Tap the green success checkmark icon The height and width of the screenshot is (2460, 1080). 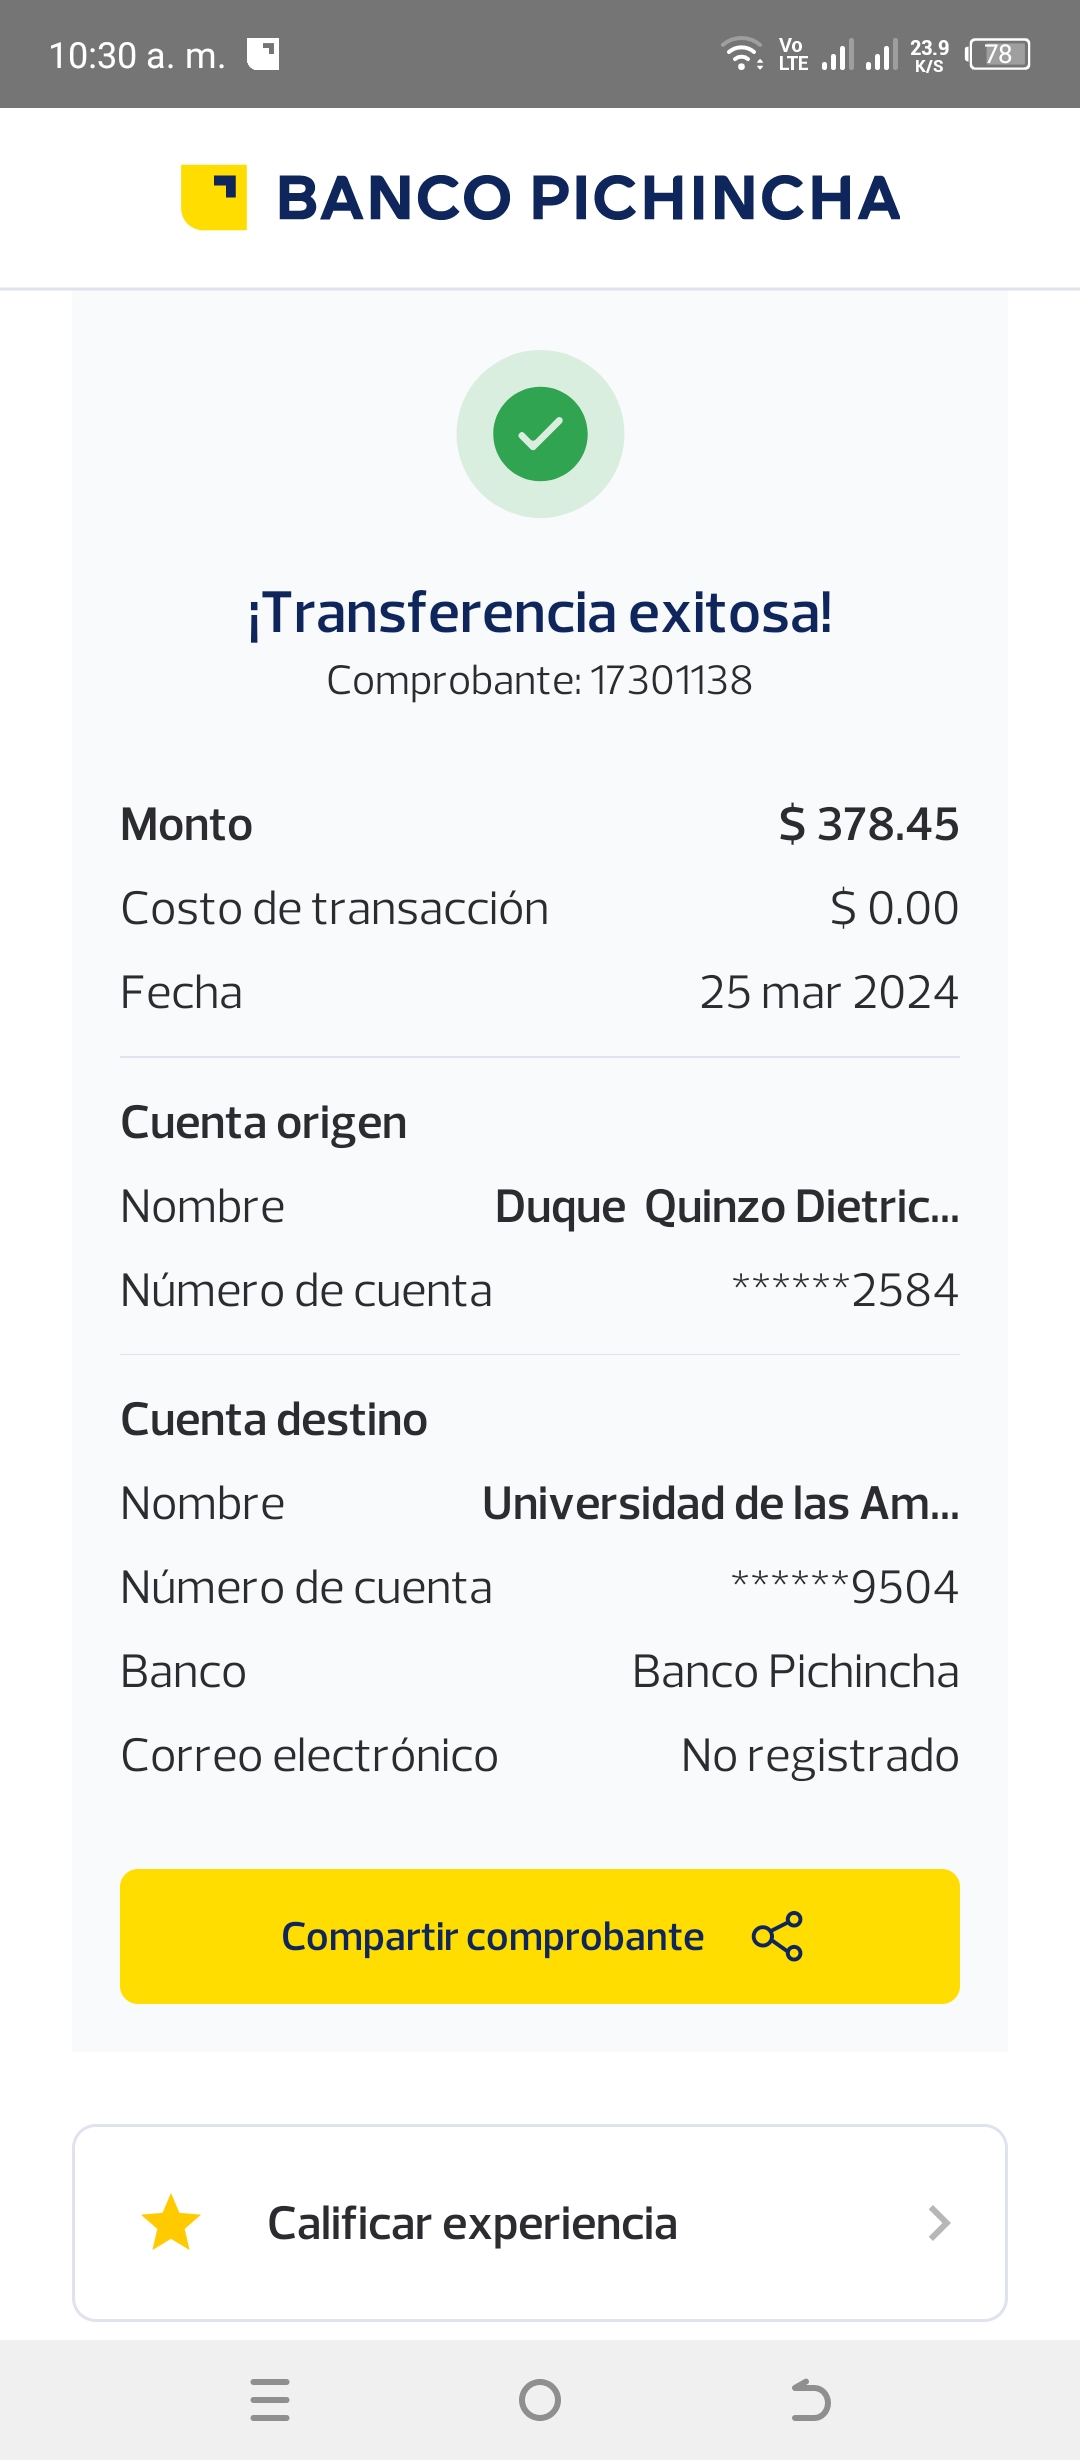(540, 434)
